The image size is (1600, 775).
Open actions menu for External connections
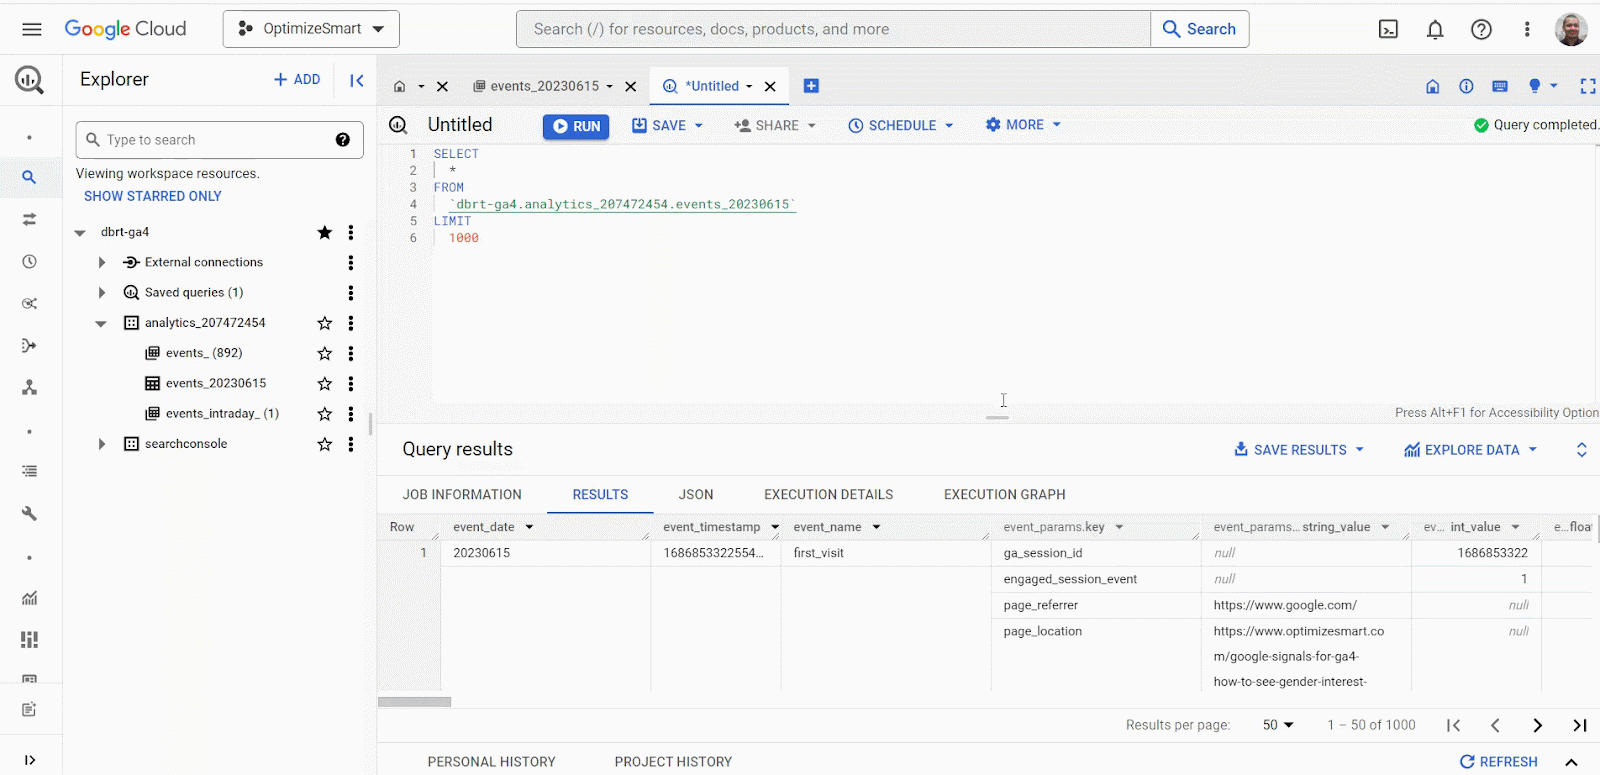click(x=350, y=262)
